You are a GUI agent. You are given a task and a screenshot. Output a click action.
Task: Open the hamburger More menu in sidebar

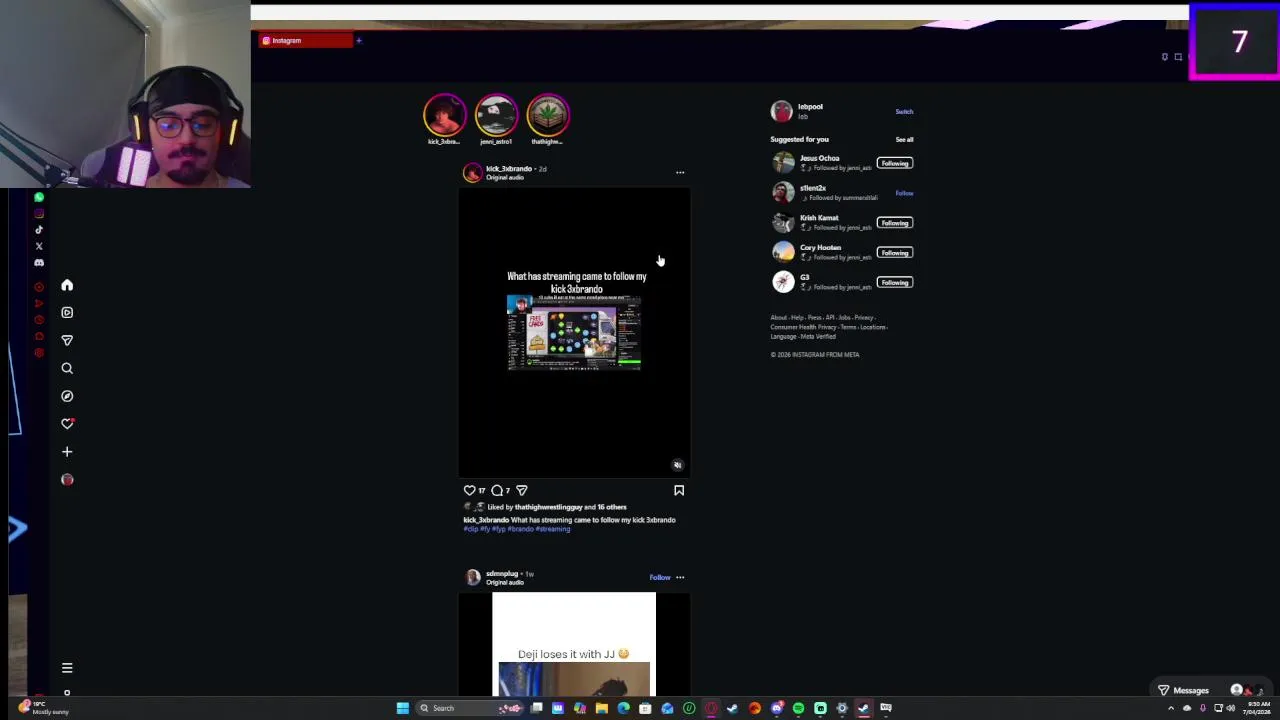67,667
